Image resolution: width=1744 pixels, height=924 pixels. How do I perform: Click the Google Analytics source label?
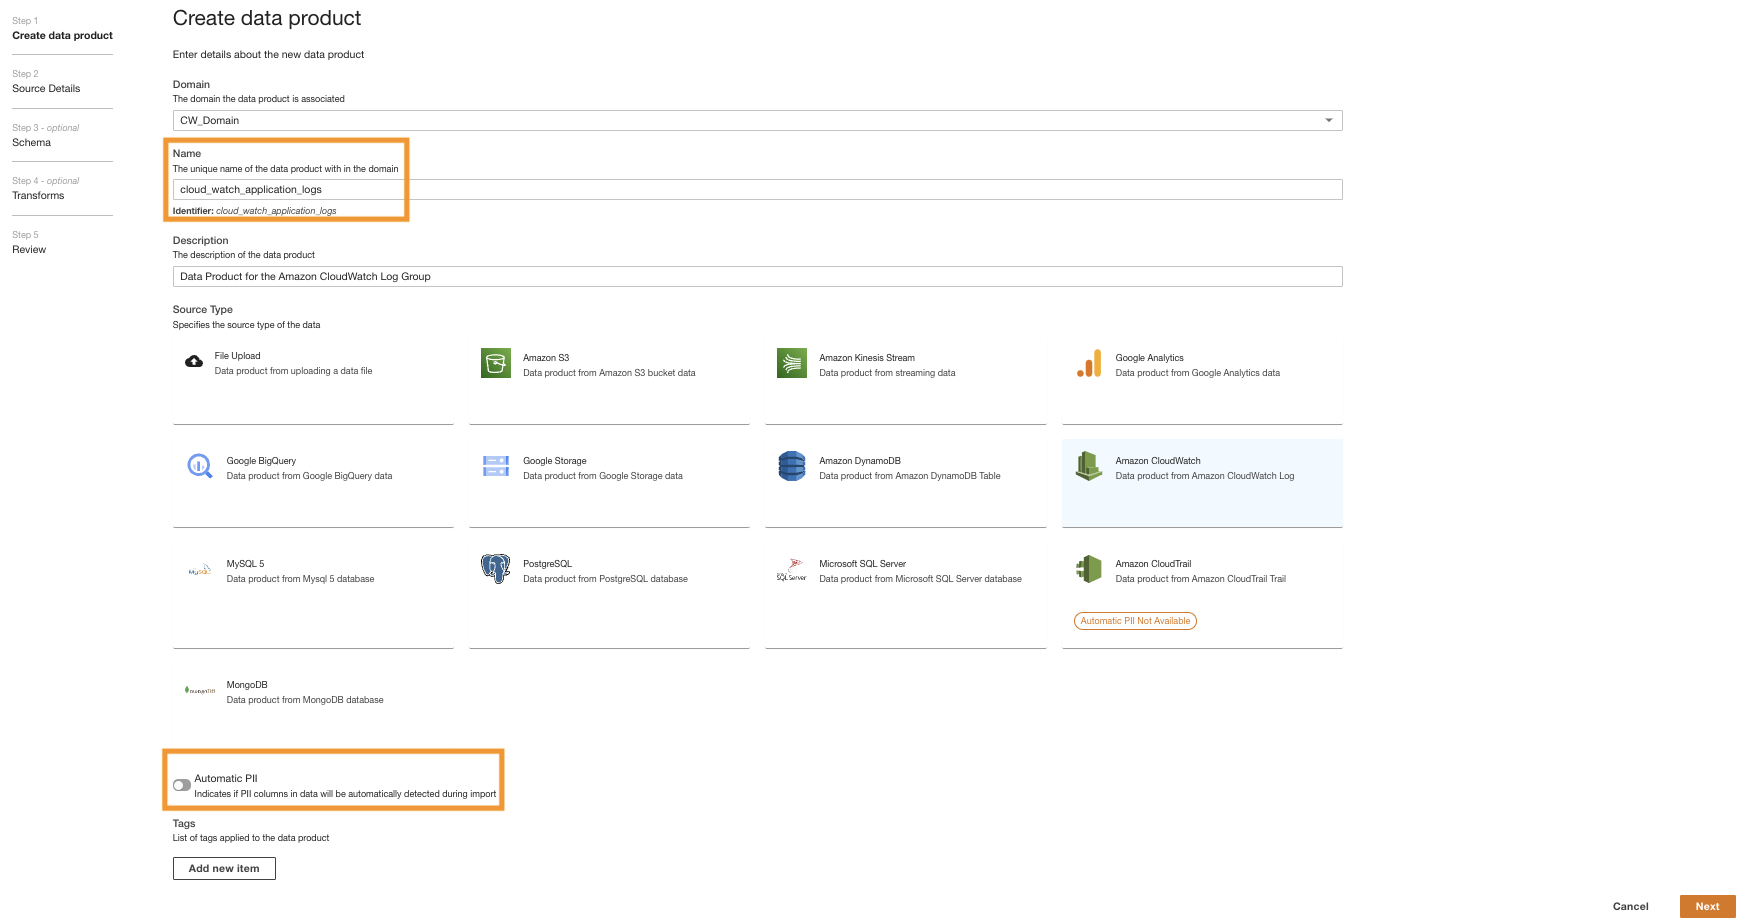[x=1149, y=358]
